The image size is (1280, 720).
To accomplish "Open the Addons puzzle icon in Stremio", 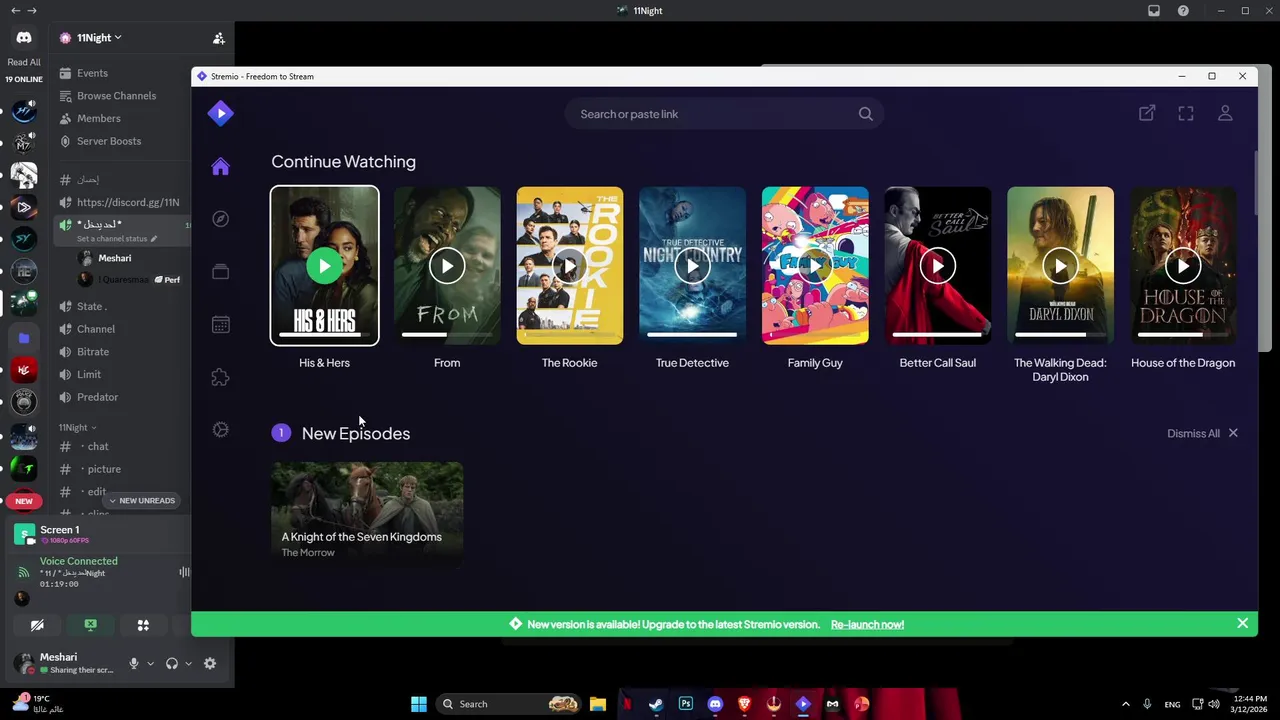I will (220, 377).
